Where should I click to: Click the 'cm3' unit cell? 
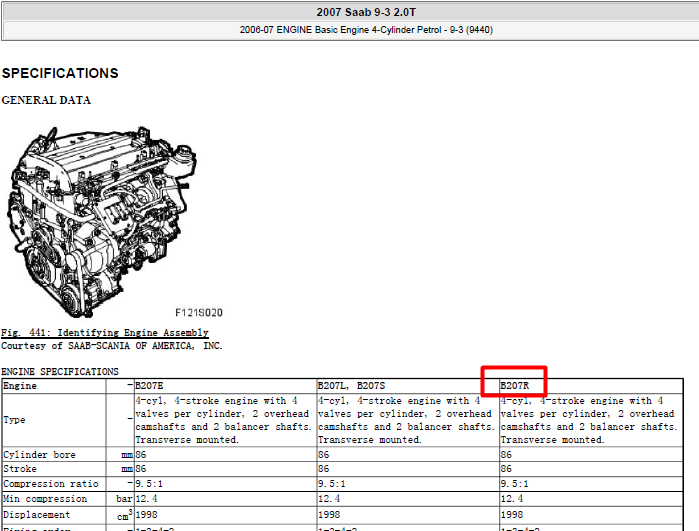pyautogui.click(x=120, y=515)
